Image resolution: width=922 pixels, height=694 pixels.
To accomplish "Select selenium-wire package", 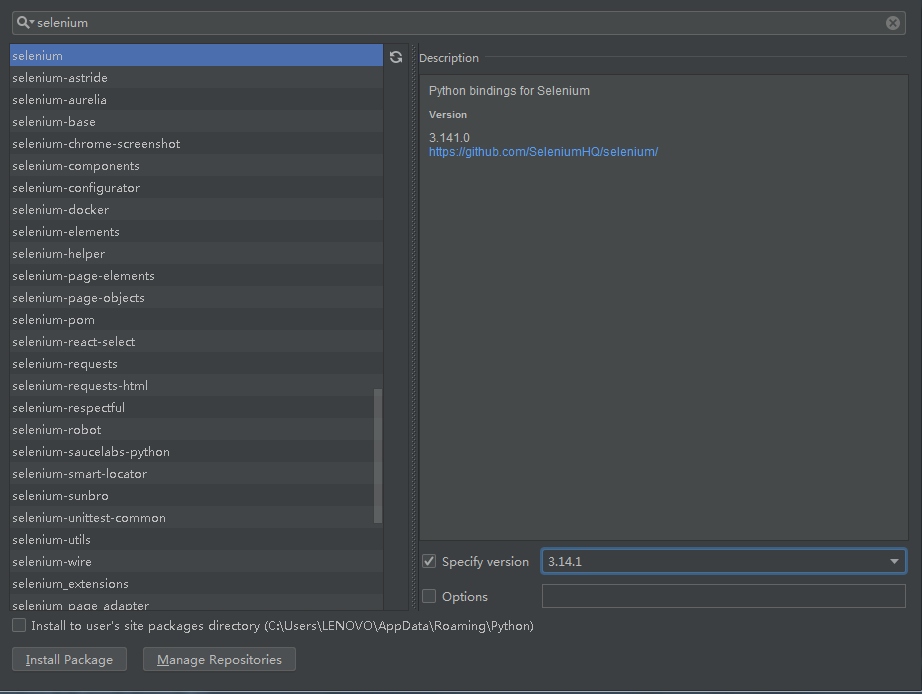I will click(196, 562).
